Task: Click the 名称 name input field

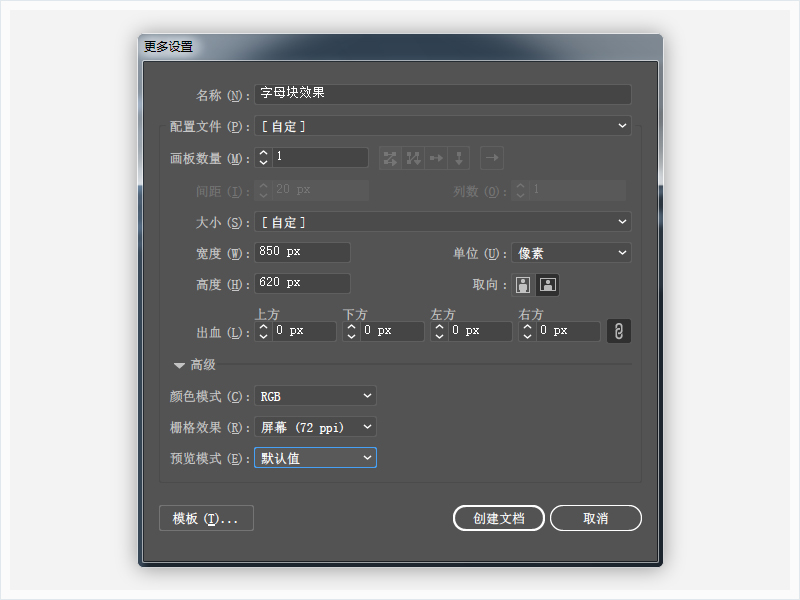Action: click(x=443, y=94)
